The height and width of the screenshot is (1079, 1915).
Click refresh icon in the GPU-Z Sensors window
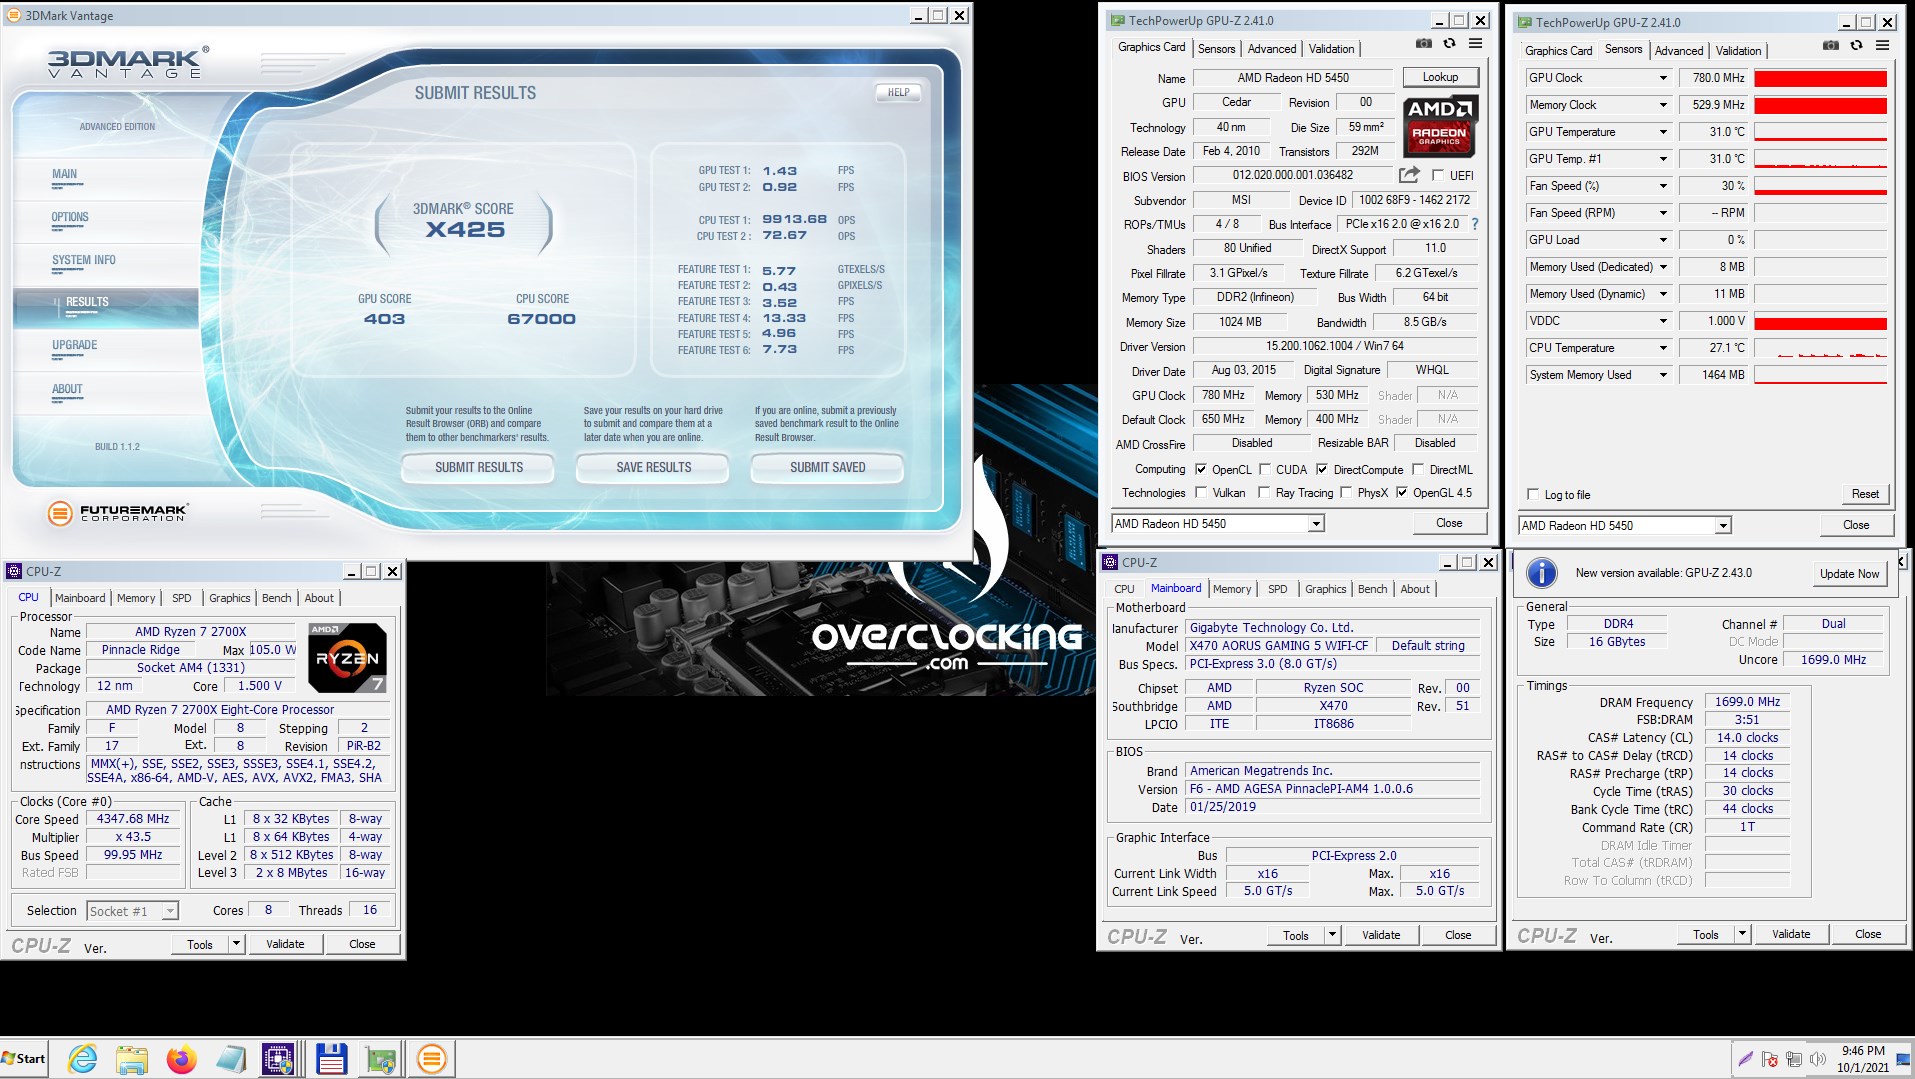click(x=1856, y=46)
